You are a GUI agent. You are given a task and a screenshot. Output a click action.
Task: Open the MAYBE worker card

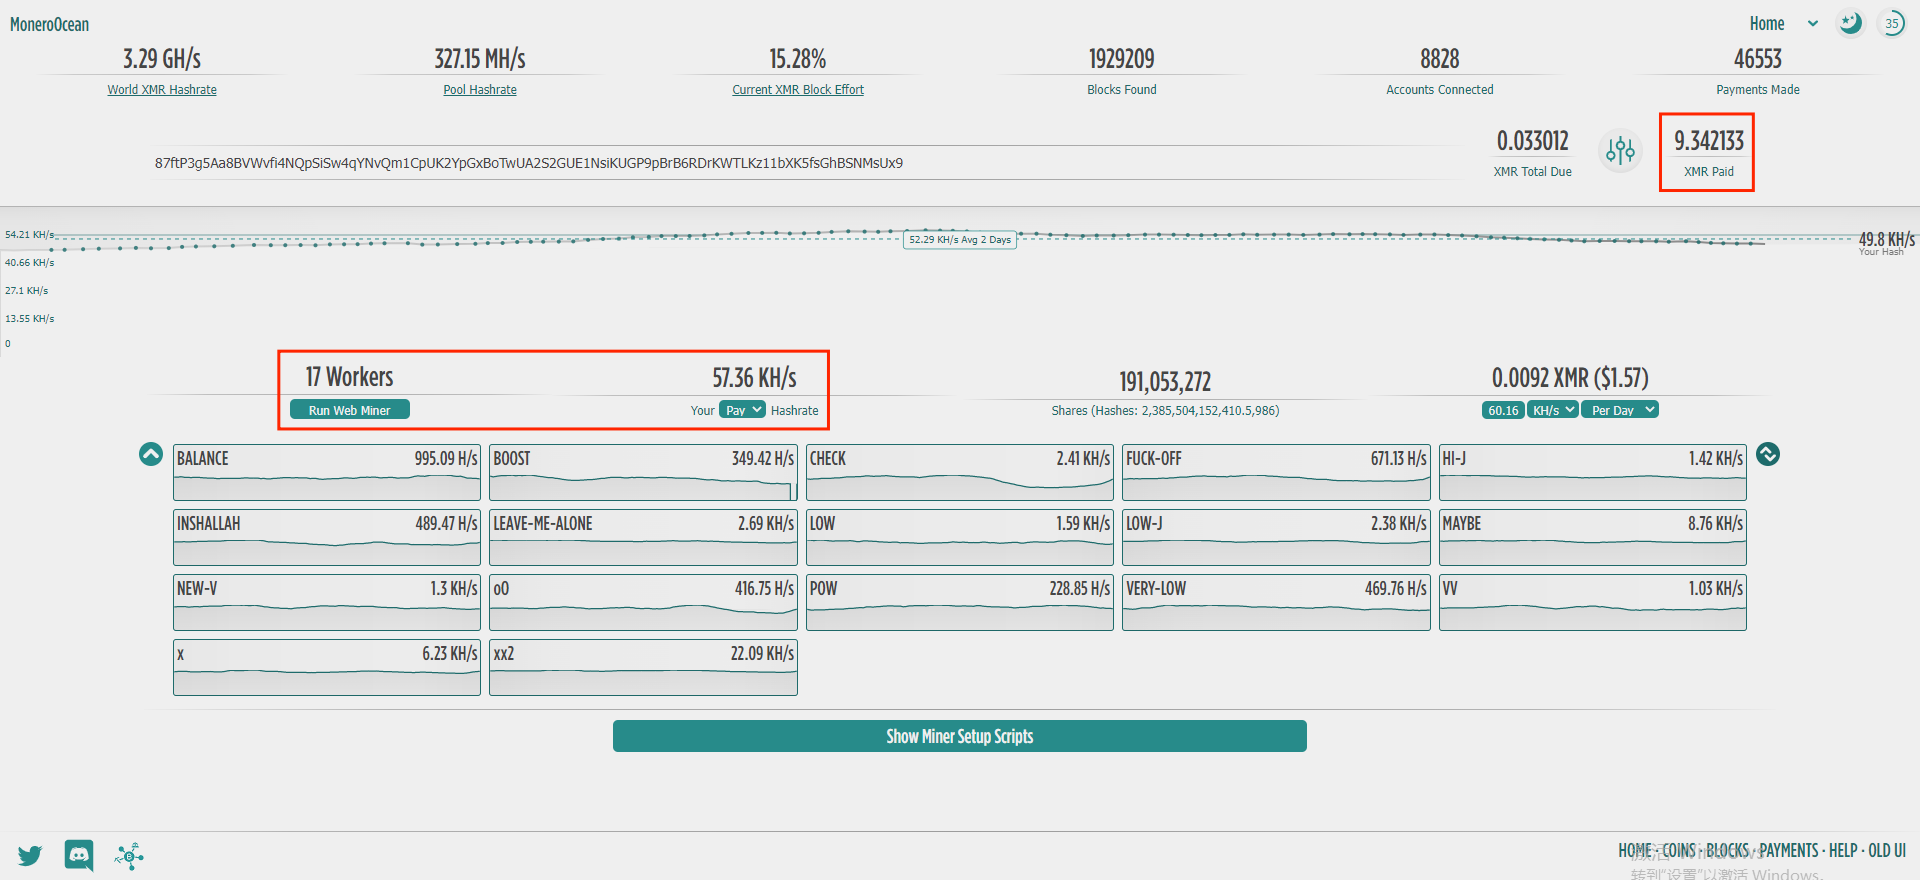pyautogui.click(x=1593, y=538)
